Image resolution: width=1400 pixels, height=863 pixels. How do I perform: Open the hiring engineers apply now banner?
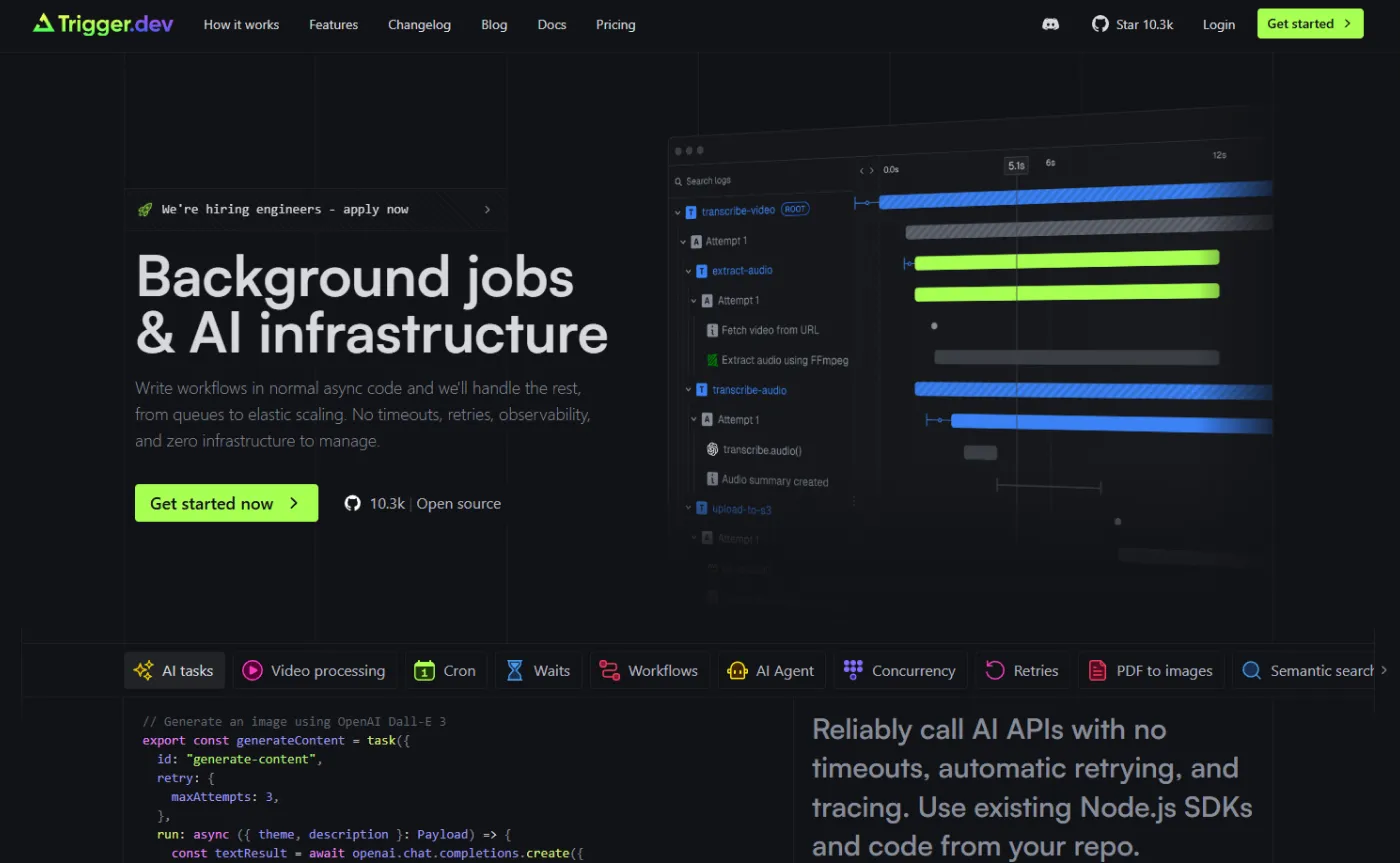(316, 209)
